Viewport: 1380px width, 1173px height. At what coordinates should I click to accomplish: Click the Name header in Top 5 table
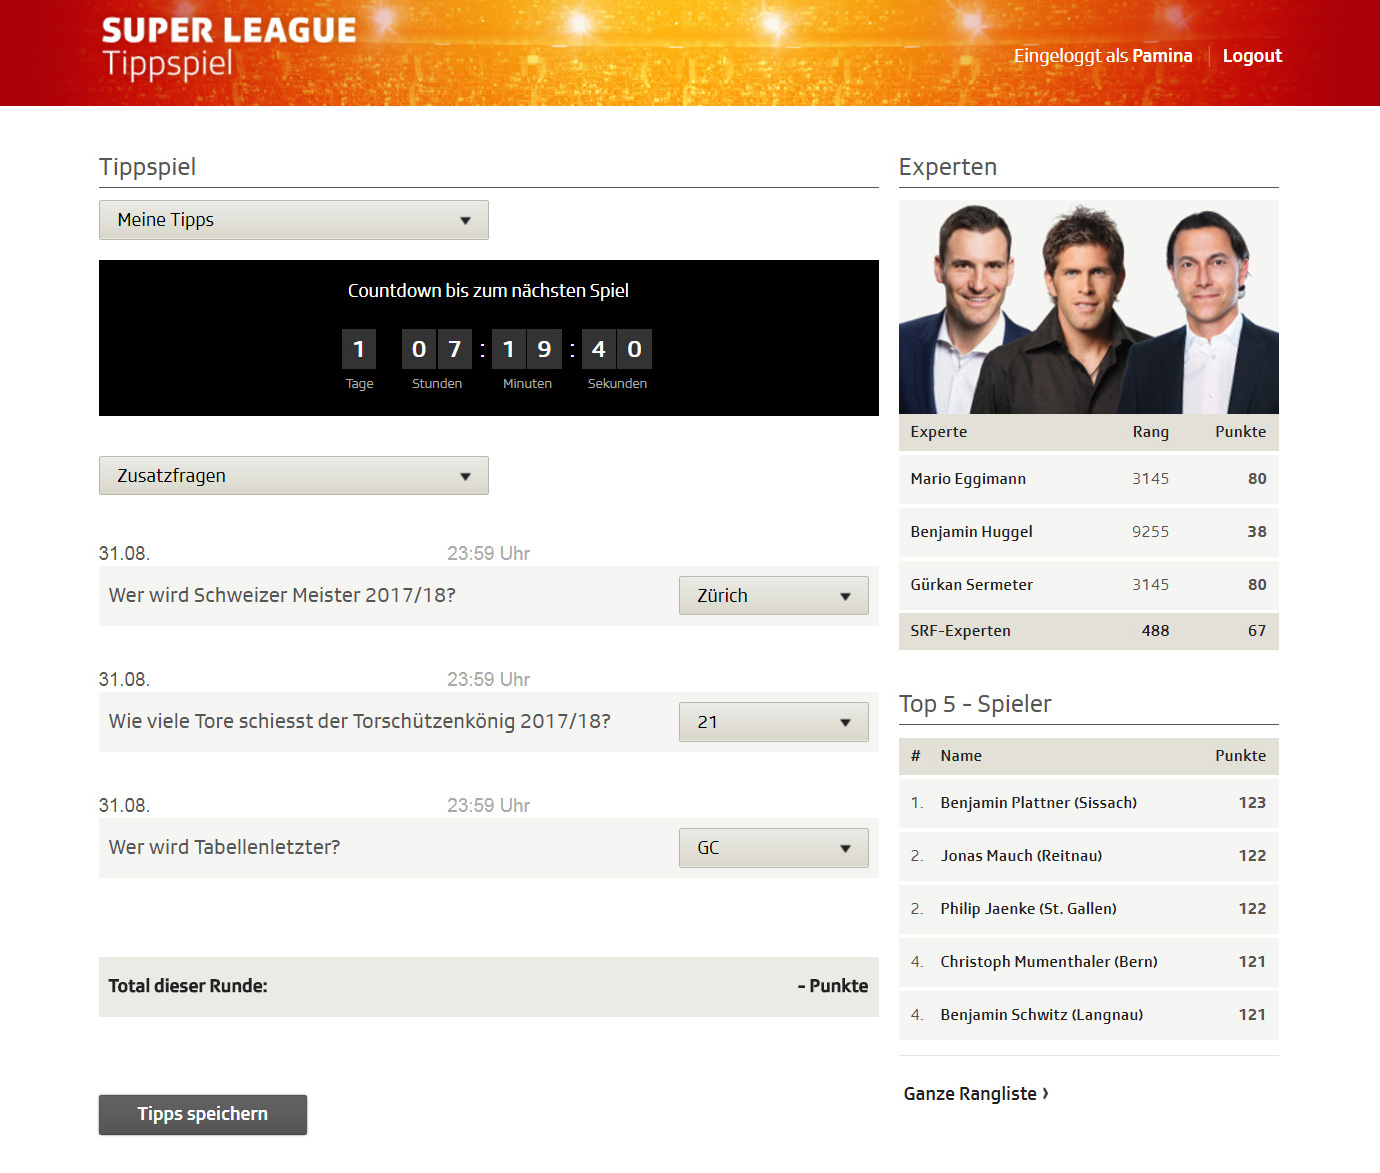tap(961, 756)
